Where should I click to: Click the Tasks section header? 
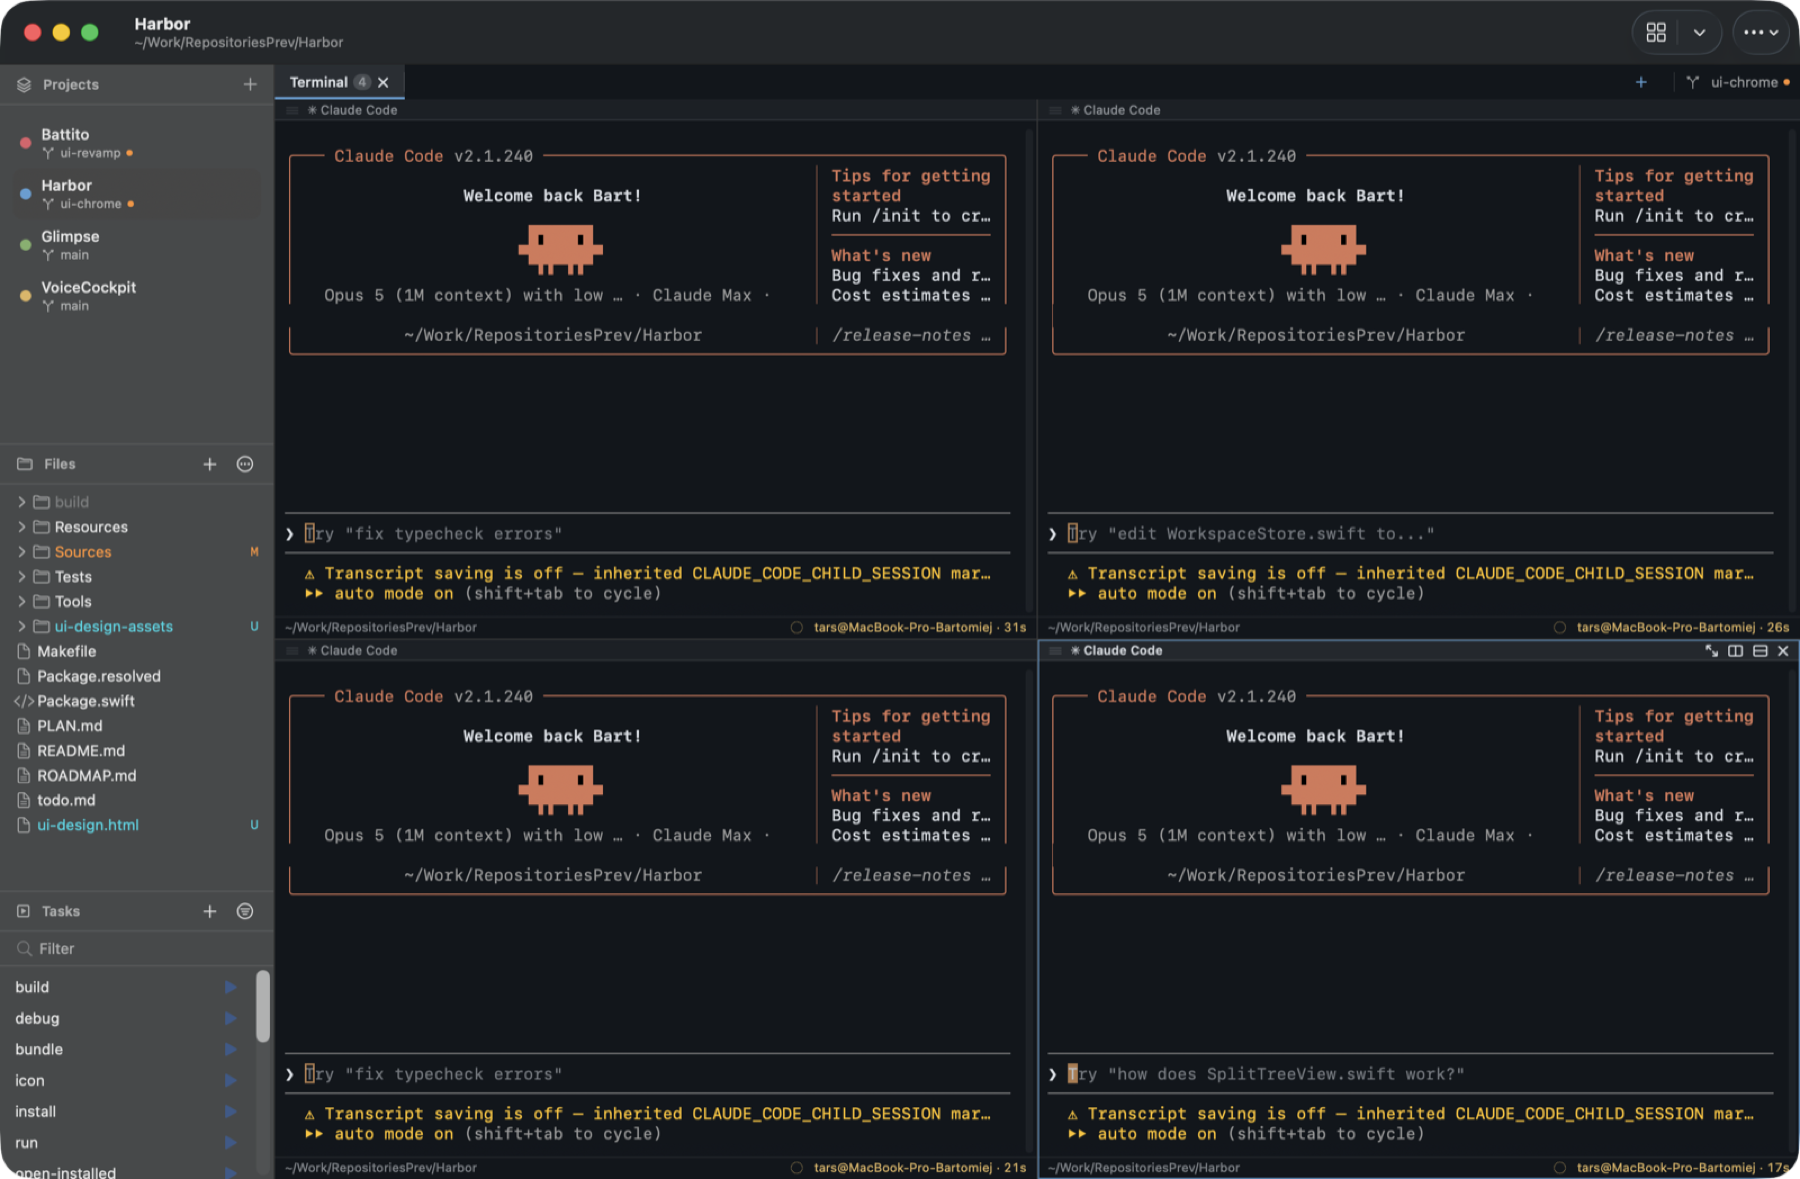[x=60, y=911]
